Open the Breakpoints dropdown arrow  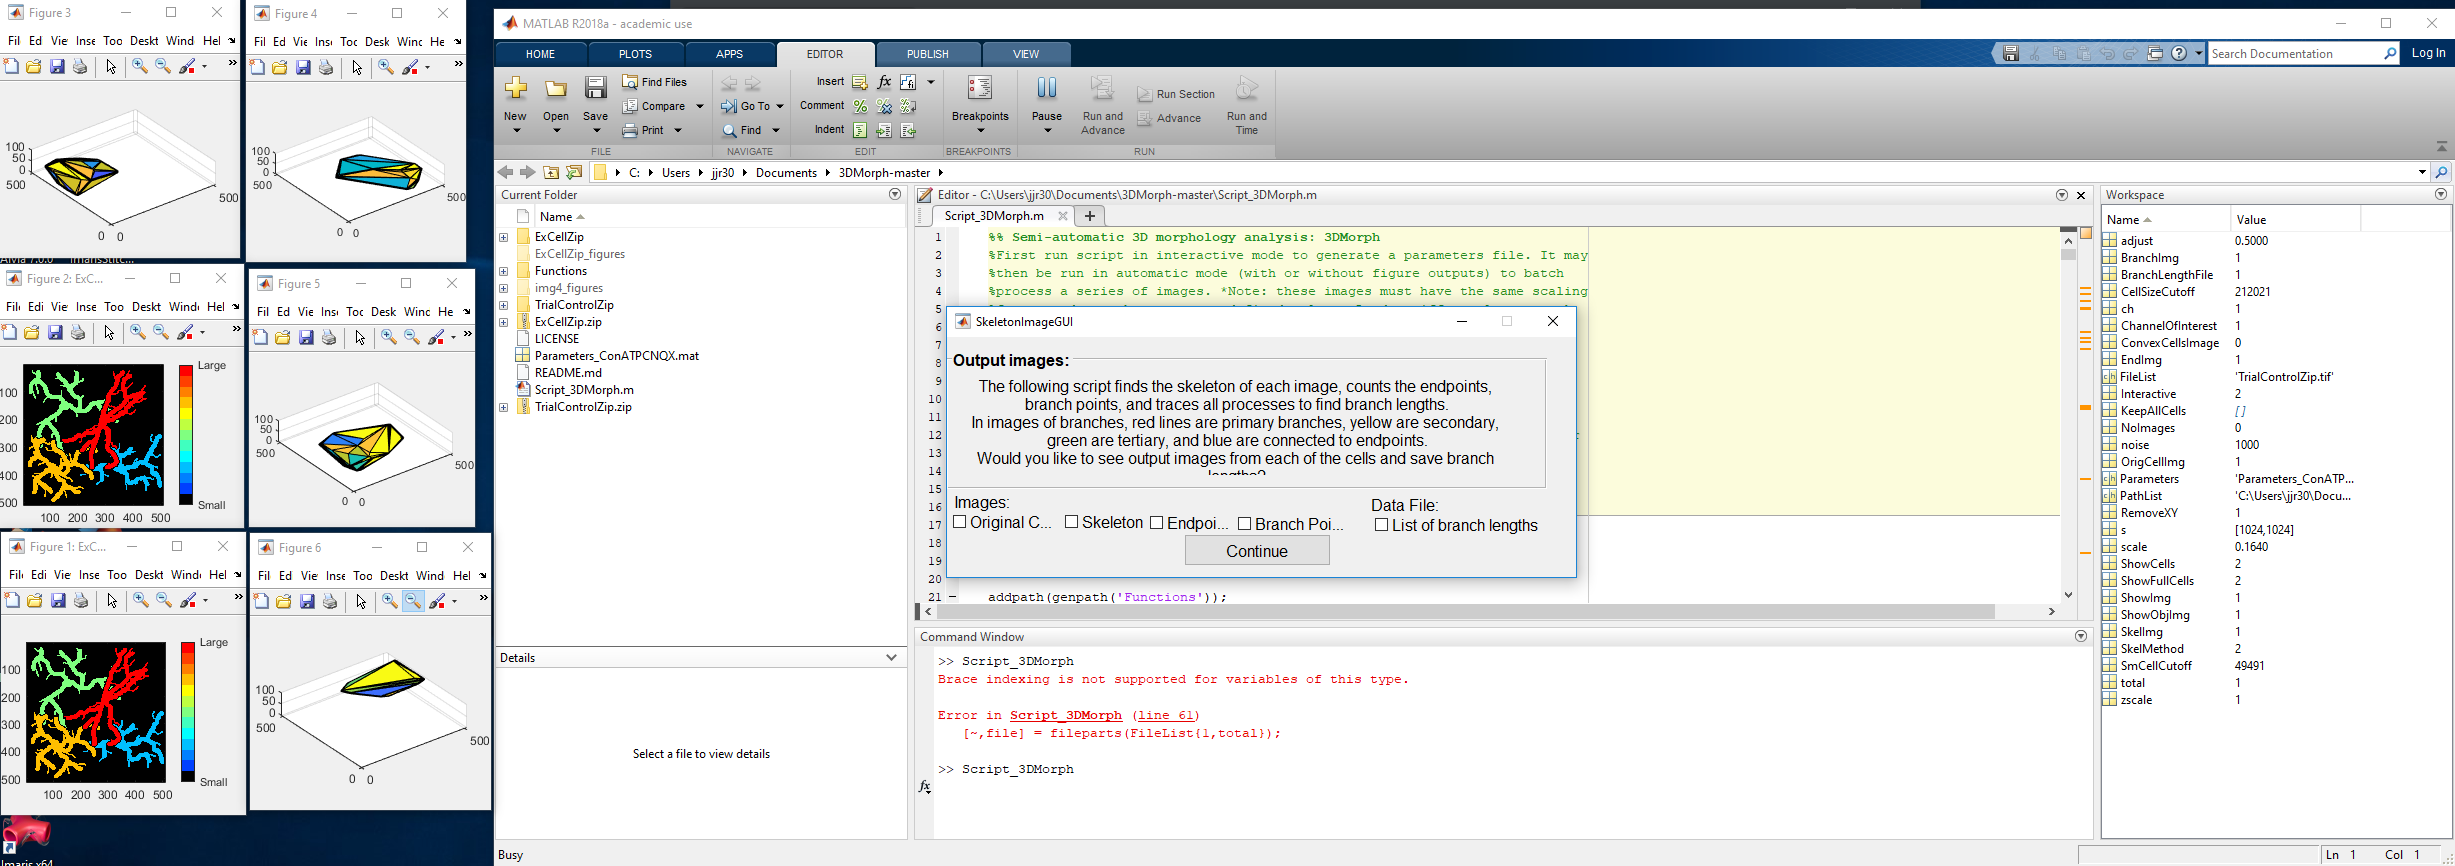980,130
